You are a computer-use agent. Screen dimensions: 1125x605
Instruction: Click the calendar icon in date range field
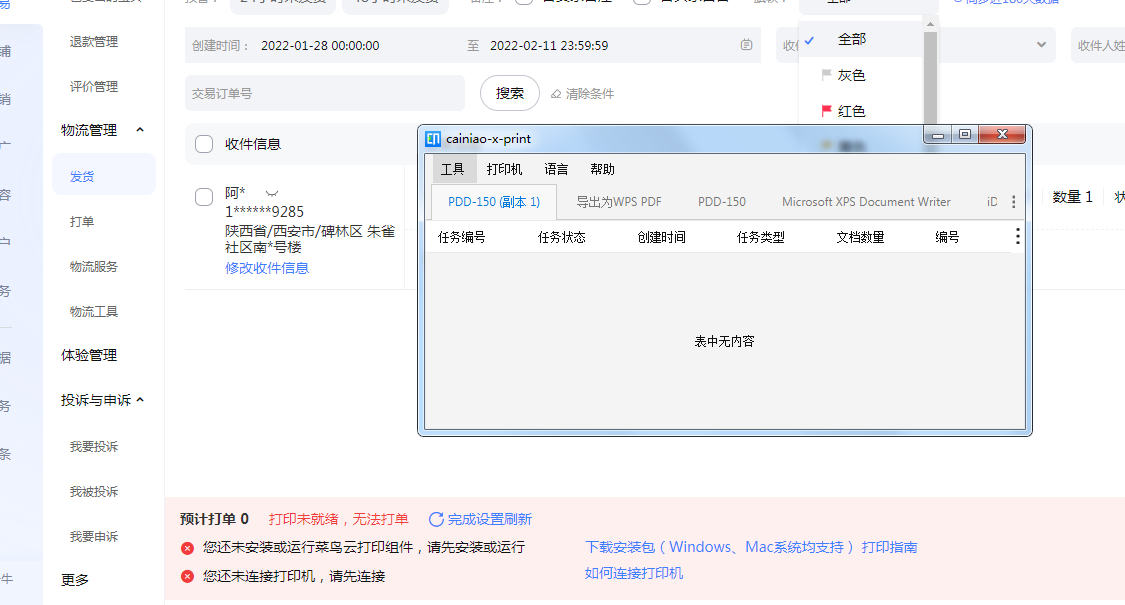[x=746, y=45]
